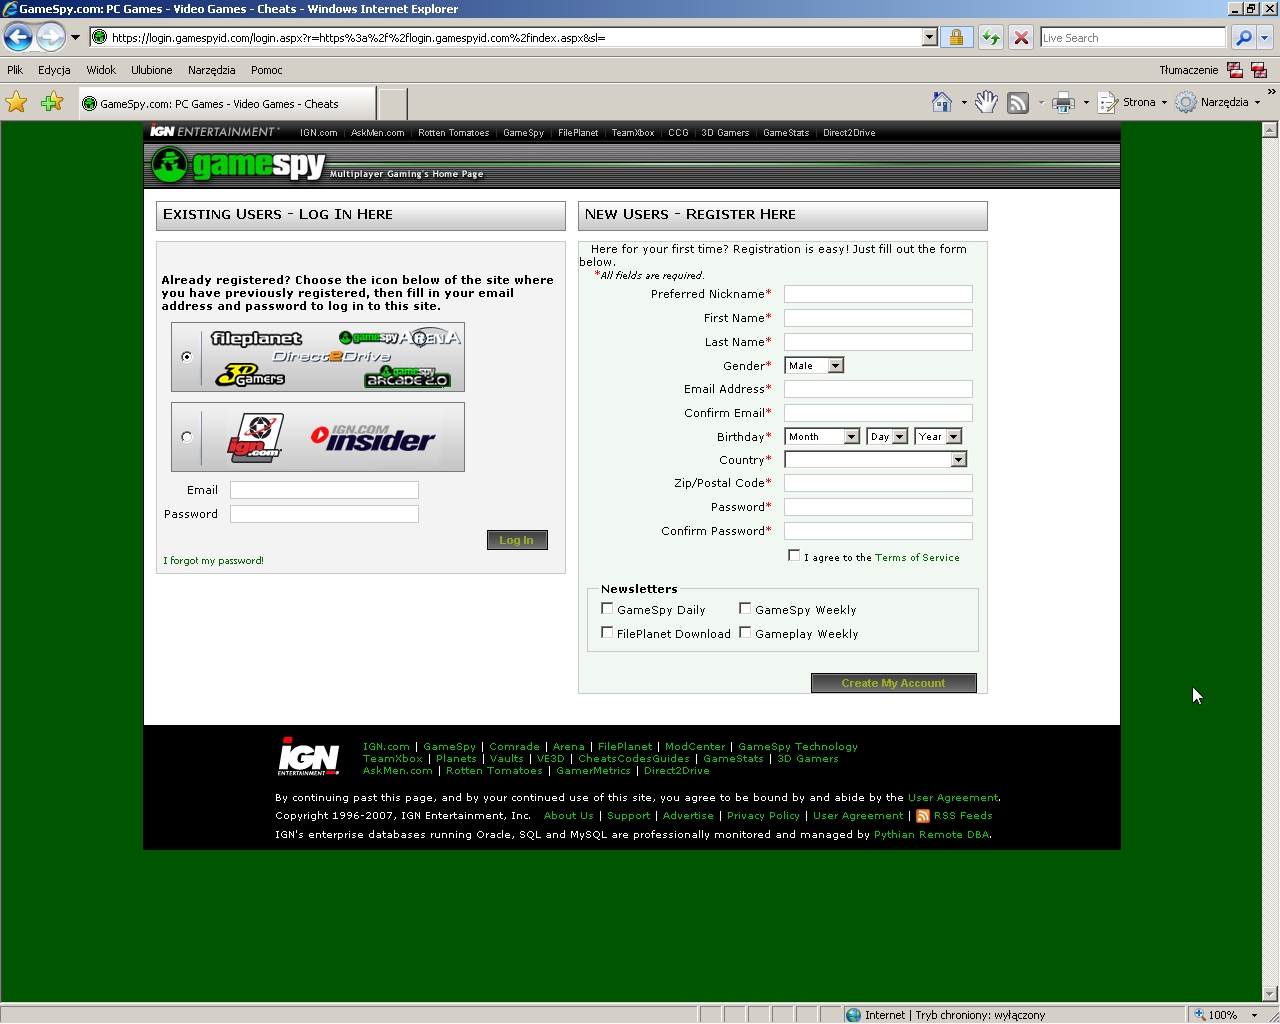1280x1024 pixels.
Task: Click the Home page icon
Action: (x=942, y=102)
